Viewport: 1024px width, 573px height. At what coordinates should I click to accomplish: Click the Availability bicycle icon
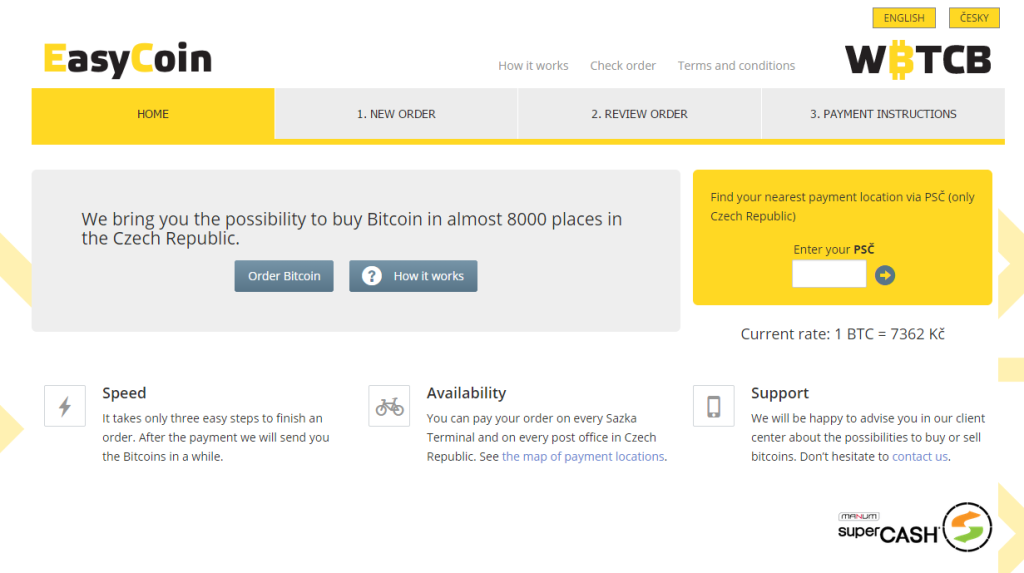point(389,406)
